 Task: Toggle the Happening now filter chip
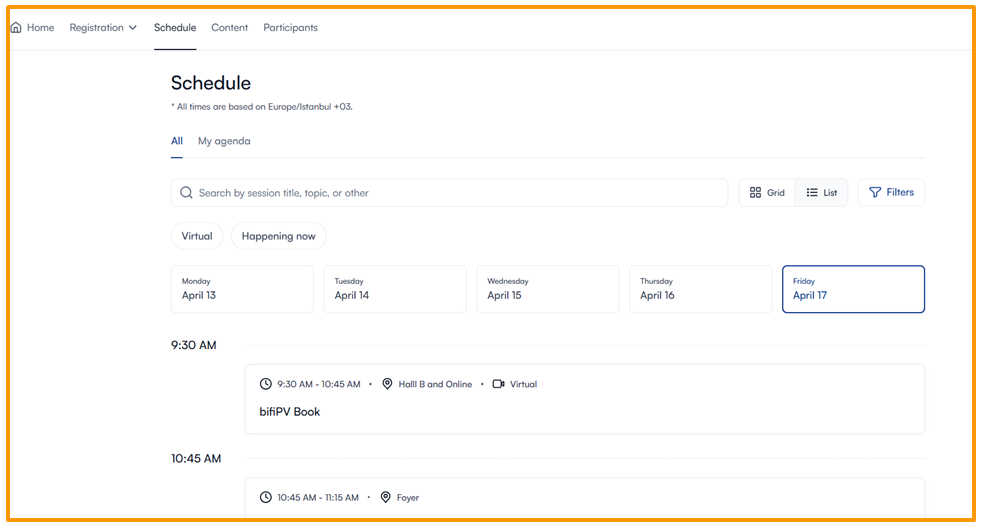point(278,236)
